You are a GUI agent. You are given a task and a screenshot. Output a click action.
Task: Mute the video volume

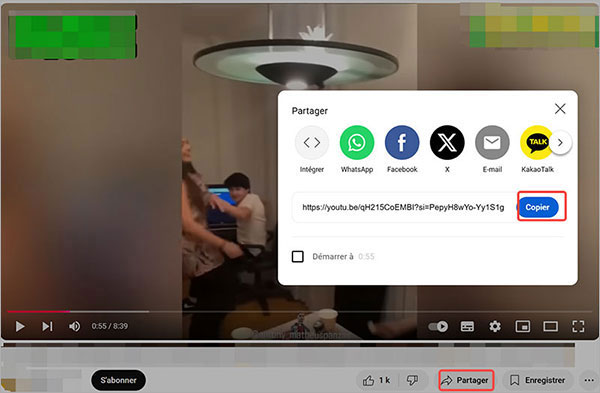coord(75,326)
